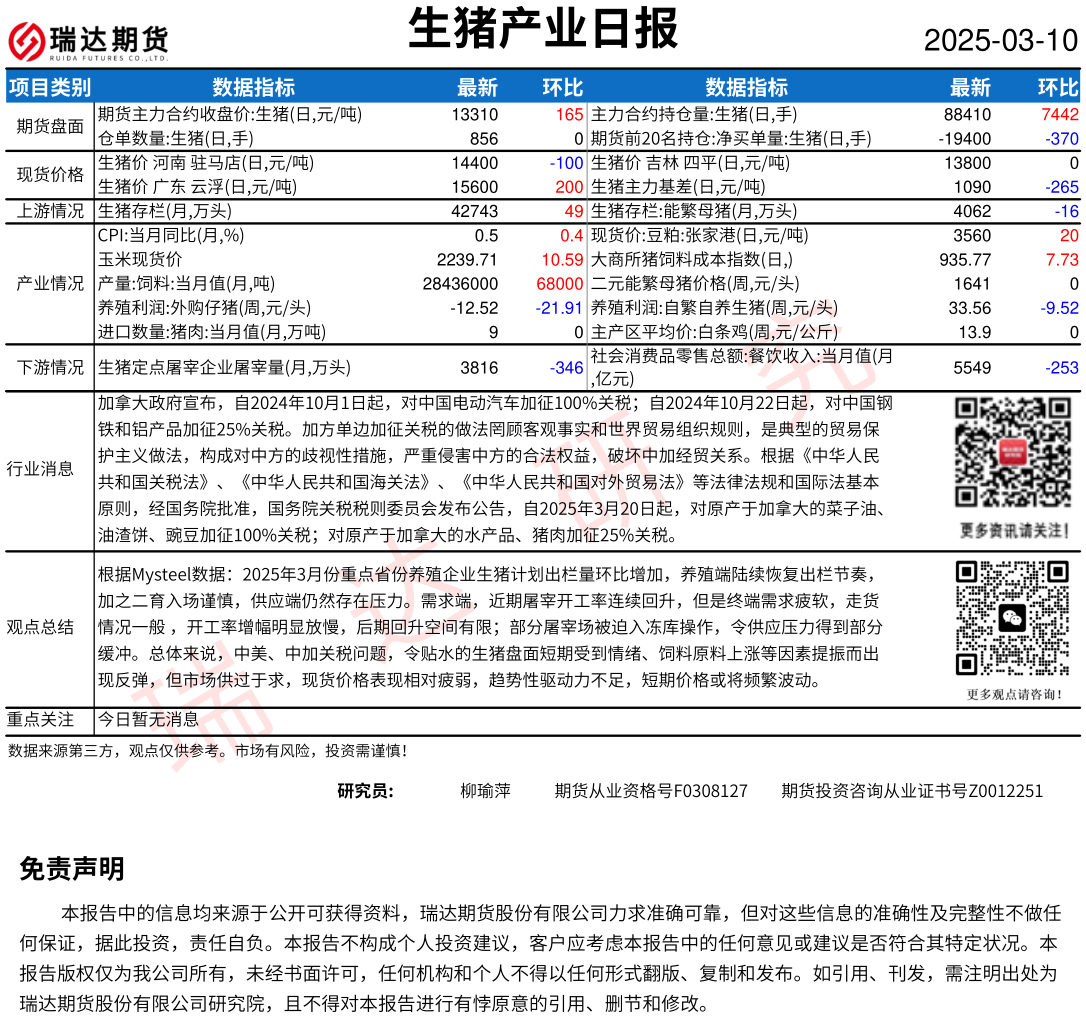Click the consulting certificate number Z0012251
The height and width of the screenshot is (1017, 1086).
[x=1005, y=791]
